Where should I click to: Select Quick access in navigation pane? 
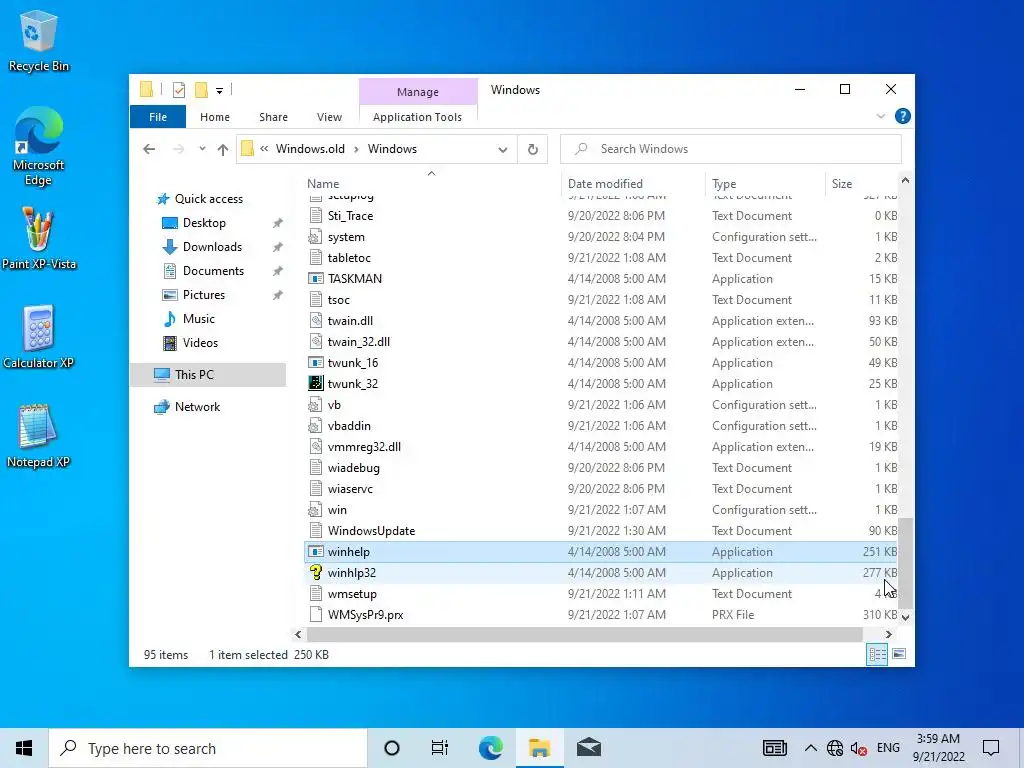pyautogui.click(x=208, y=199)
